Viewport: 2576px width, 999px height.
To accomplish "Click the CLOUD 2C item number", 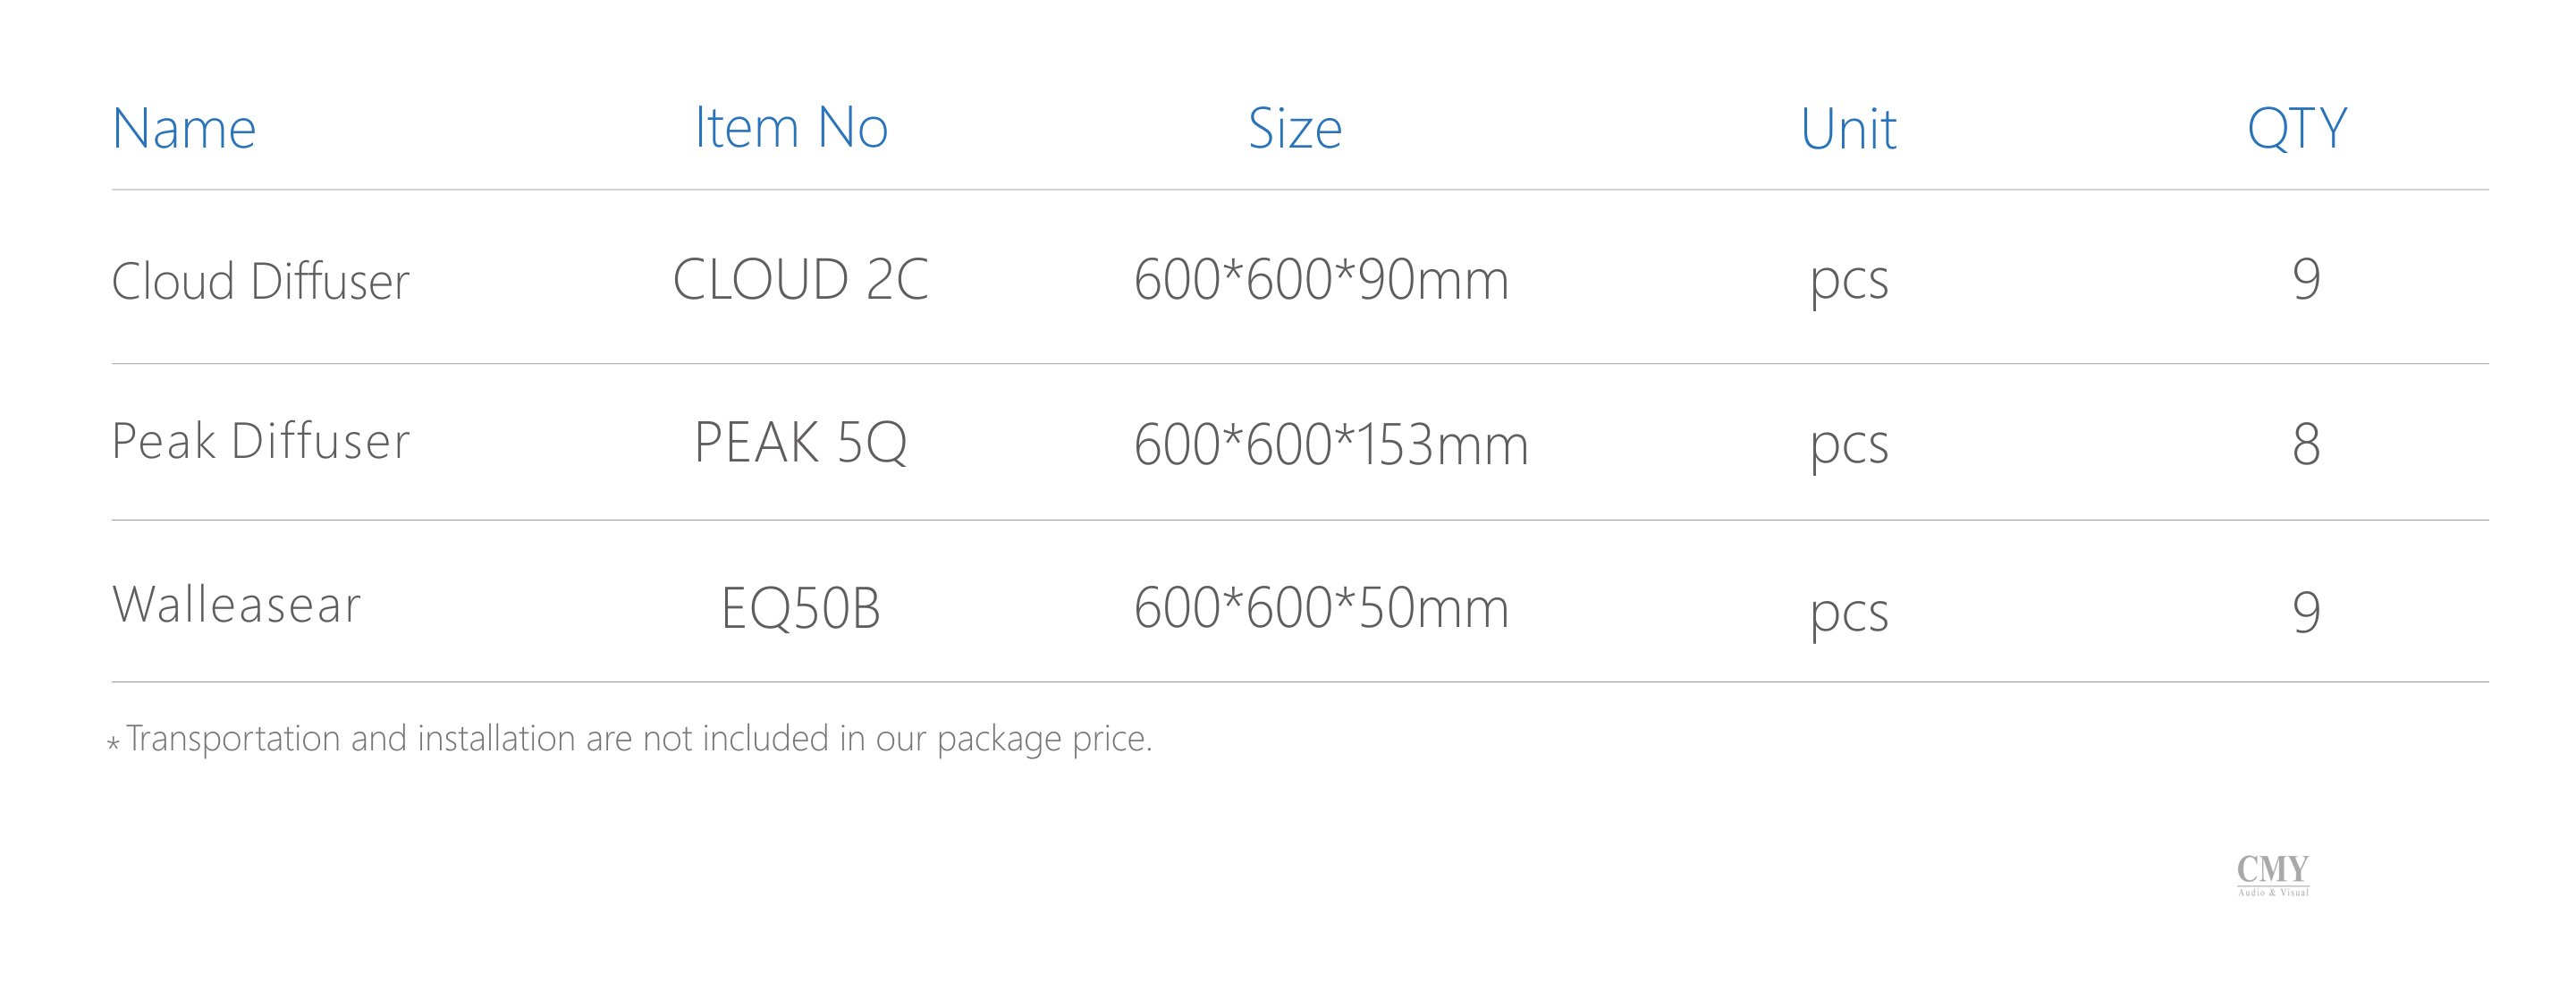I will 801,279.
